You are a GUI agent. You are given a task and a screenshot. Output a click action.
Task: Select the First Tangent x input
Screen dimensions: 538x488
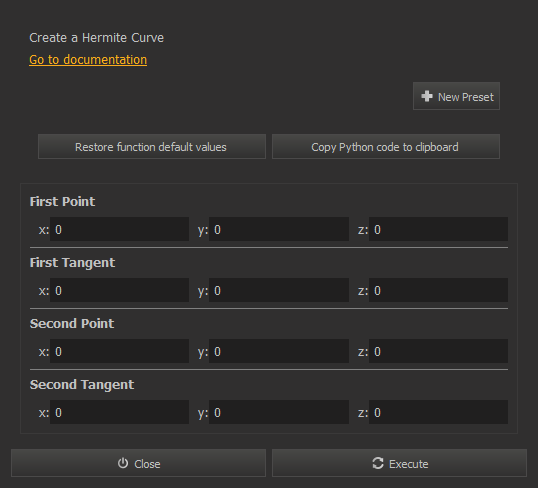(x=119, y=290)
